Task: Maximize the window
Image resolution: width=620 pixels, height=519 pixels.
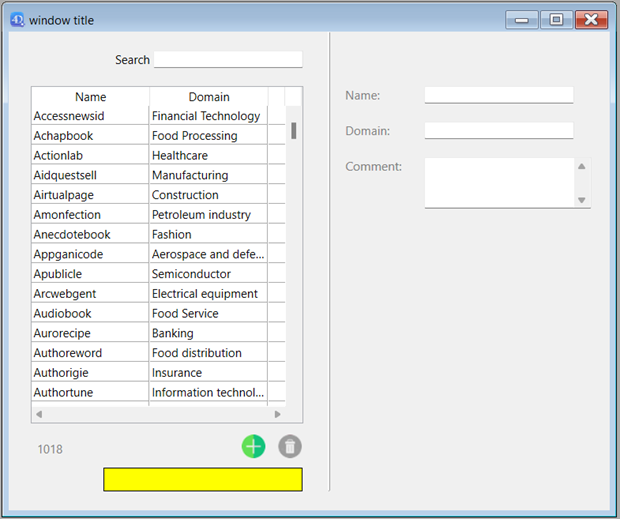Action: (556, 20)
